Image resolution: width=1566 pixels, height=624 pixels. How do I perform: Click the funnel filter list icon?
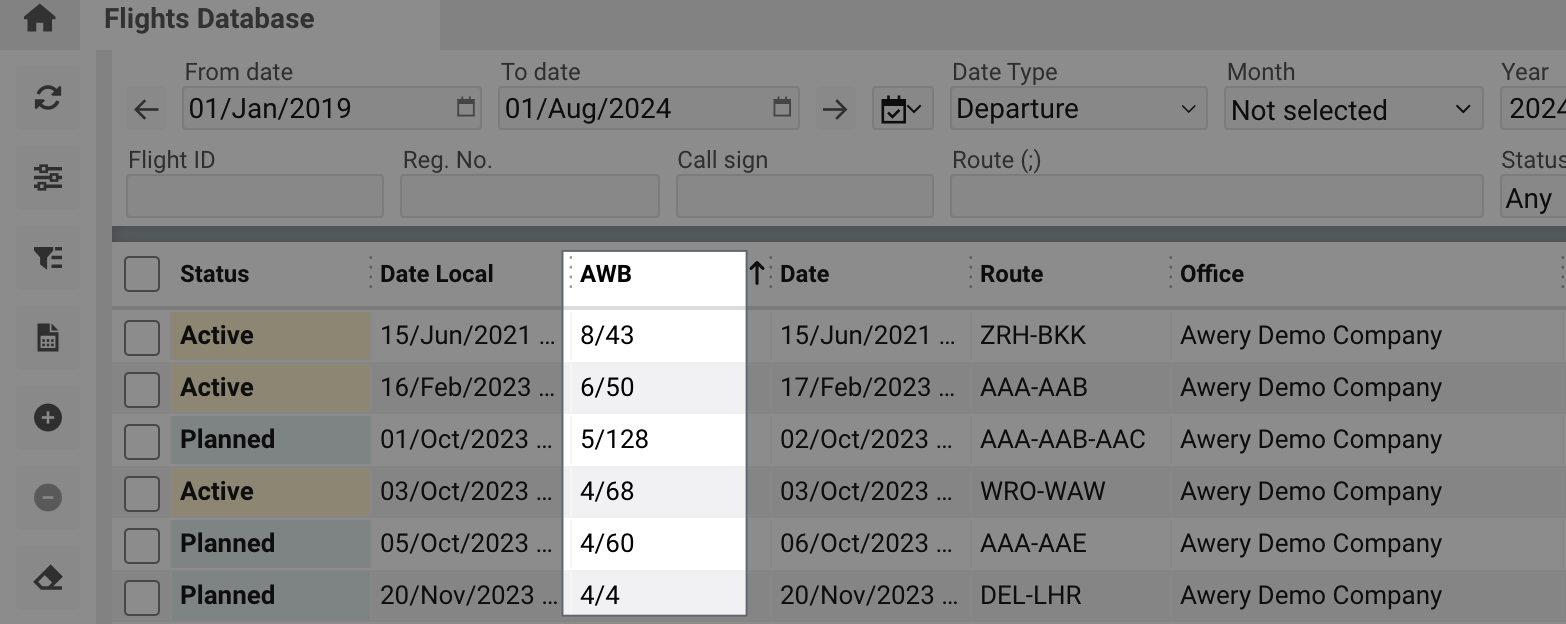pos(48,257)
